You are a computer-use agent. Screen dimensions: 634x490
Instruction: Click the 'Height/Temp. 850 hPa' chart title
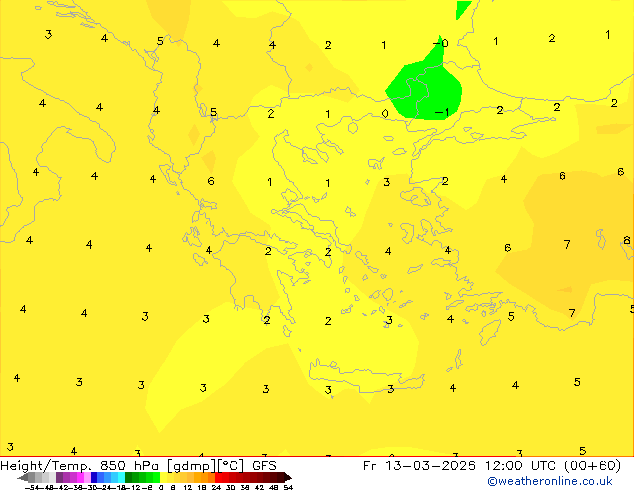pyautogui.click(x=80, y=465)
